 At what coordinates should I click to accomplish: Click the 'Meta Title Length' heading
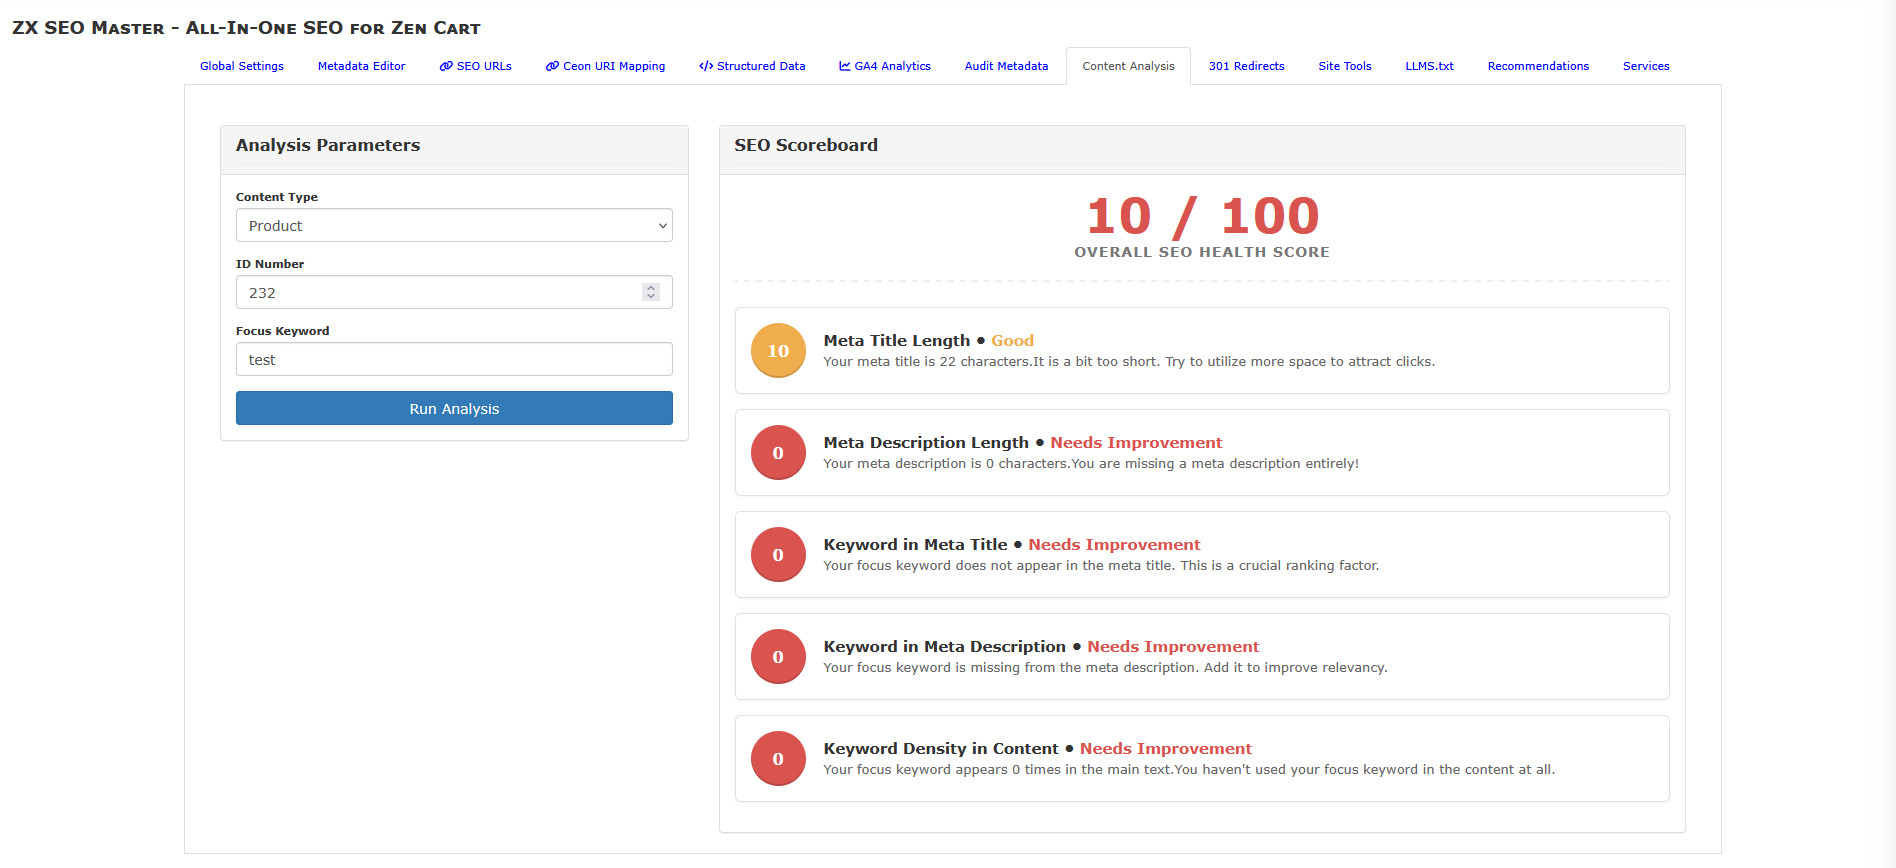pos(896,341)
